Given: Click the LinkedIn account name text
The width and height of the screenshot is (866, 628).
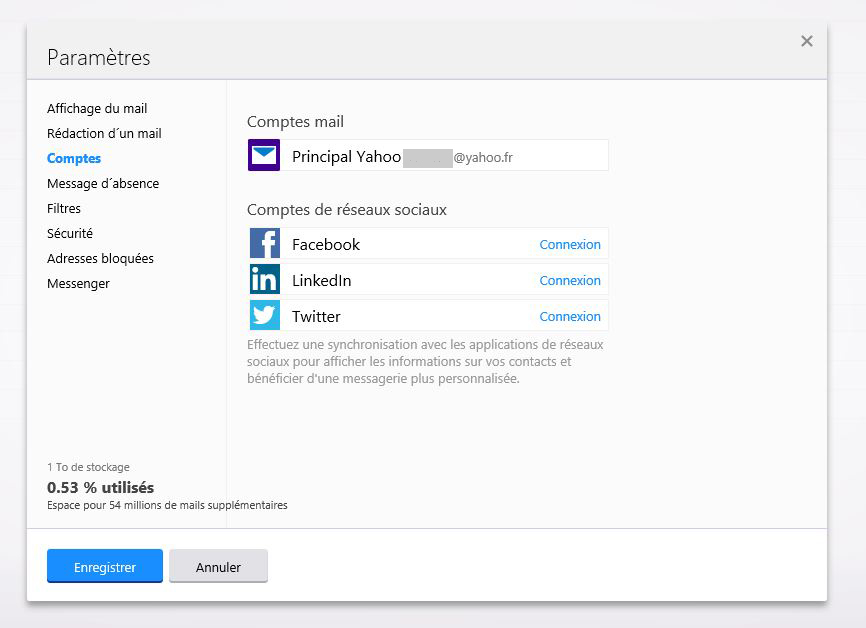Looking at the screenshot, I should click(321, 281).
